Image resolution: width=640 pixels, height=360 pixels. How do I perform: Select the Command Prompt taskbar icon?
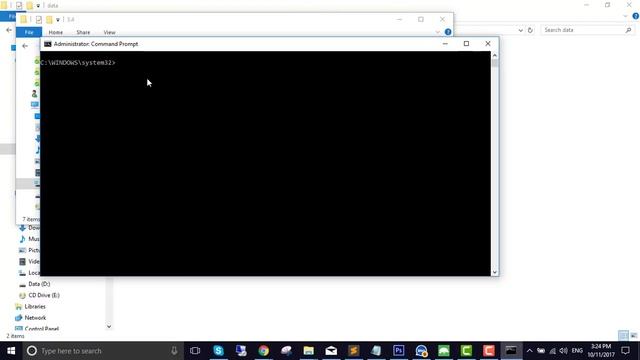(x=511, y=351)
